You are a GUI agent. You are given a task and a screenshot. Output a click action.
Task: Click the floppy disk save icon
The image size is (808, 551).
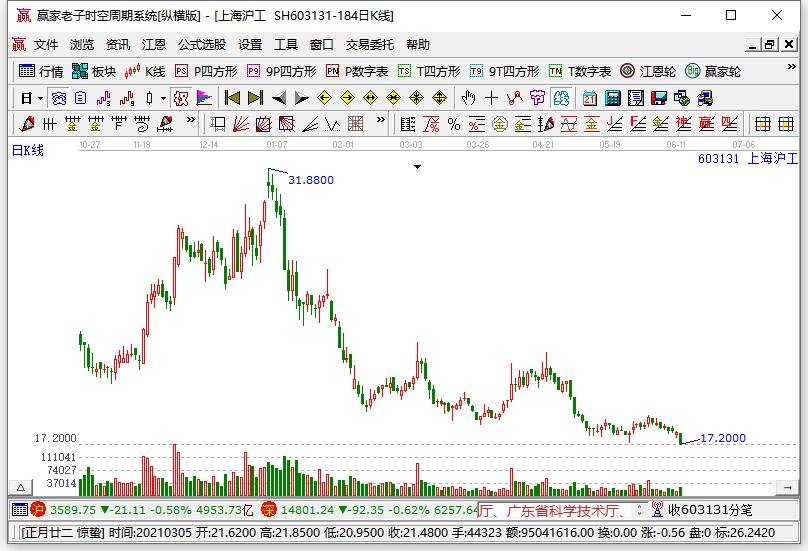pyautogui.click(x=659, y=98)
